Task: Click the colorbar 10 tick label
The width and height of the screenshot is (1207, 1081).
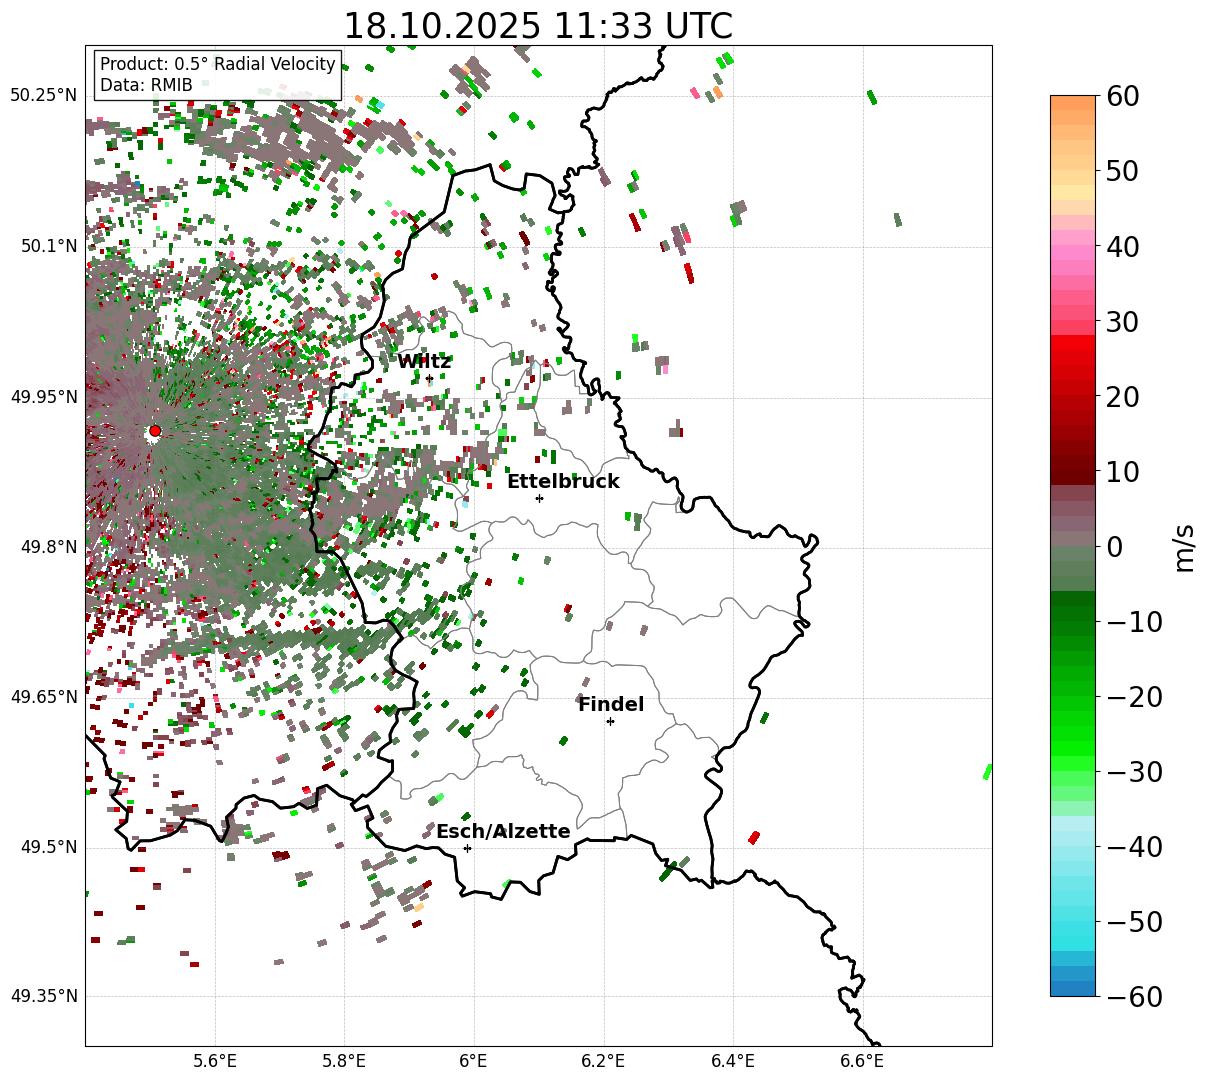Action: tap(1121, 471)
